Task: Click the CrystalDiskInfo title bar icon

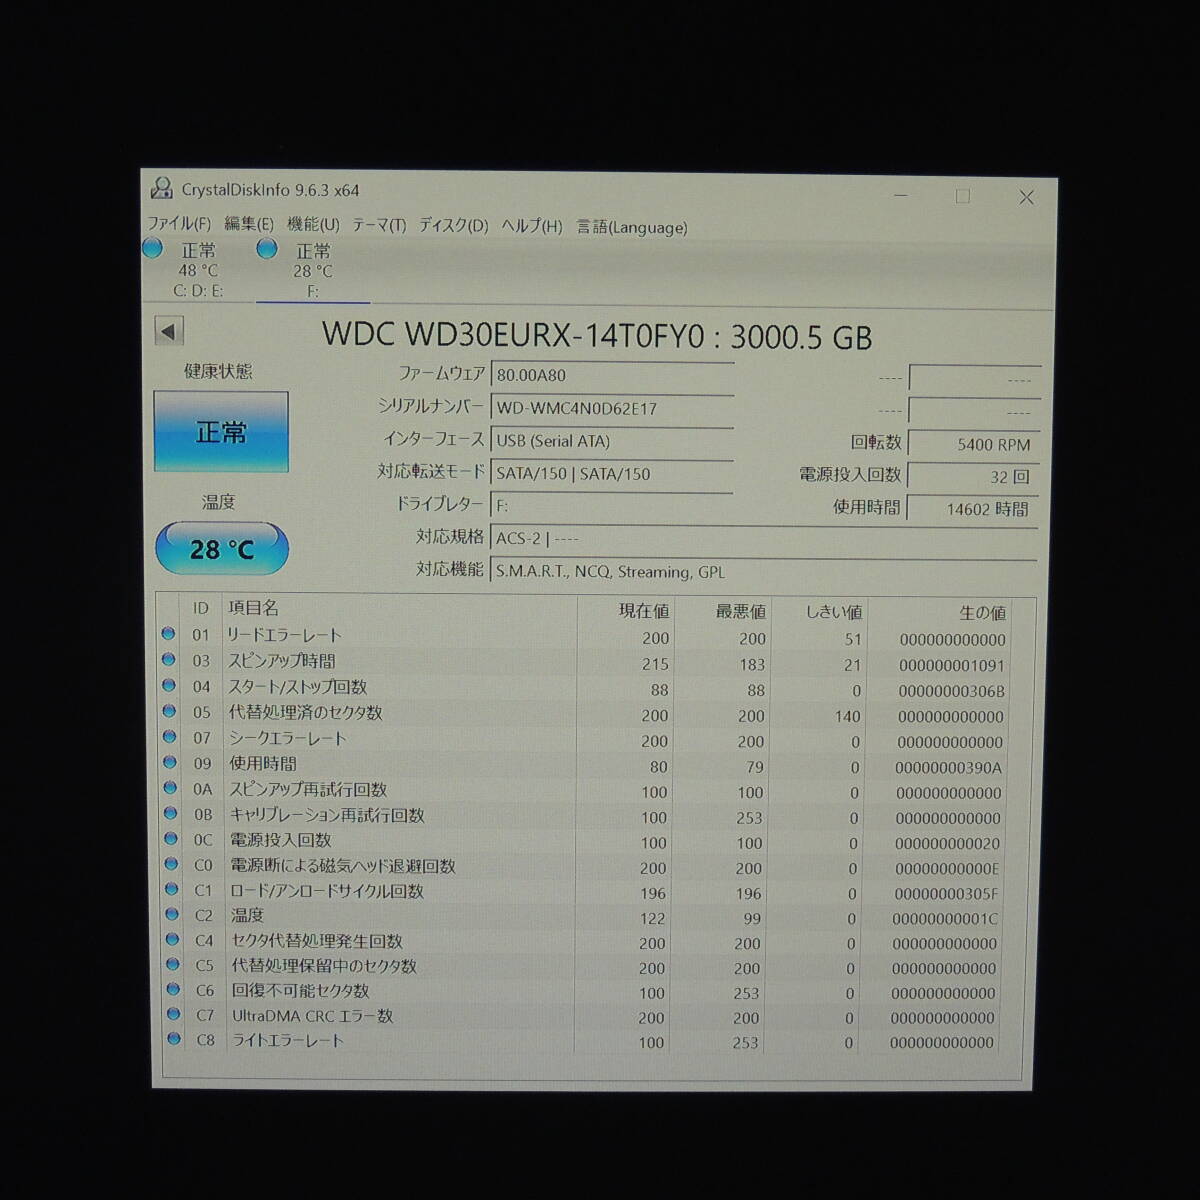Action: click(x=161, y=188)
